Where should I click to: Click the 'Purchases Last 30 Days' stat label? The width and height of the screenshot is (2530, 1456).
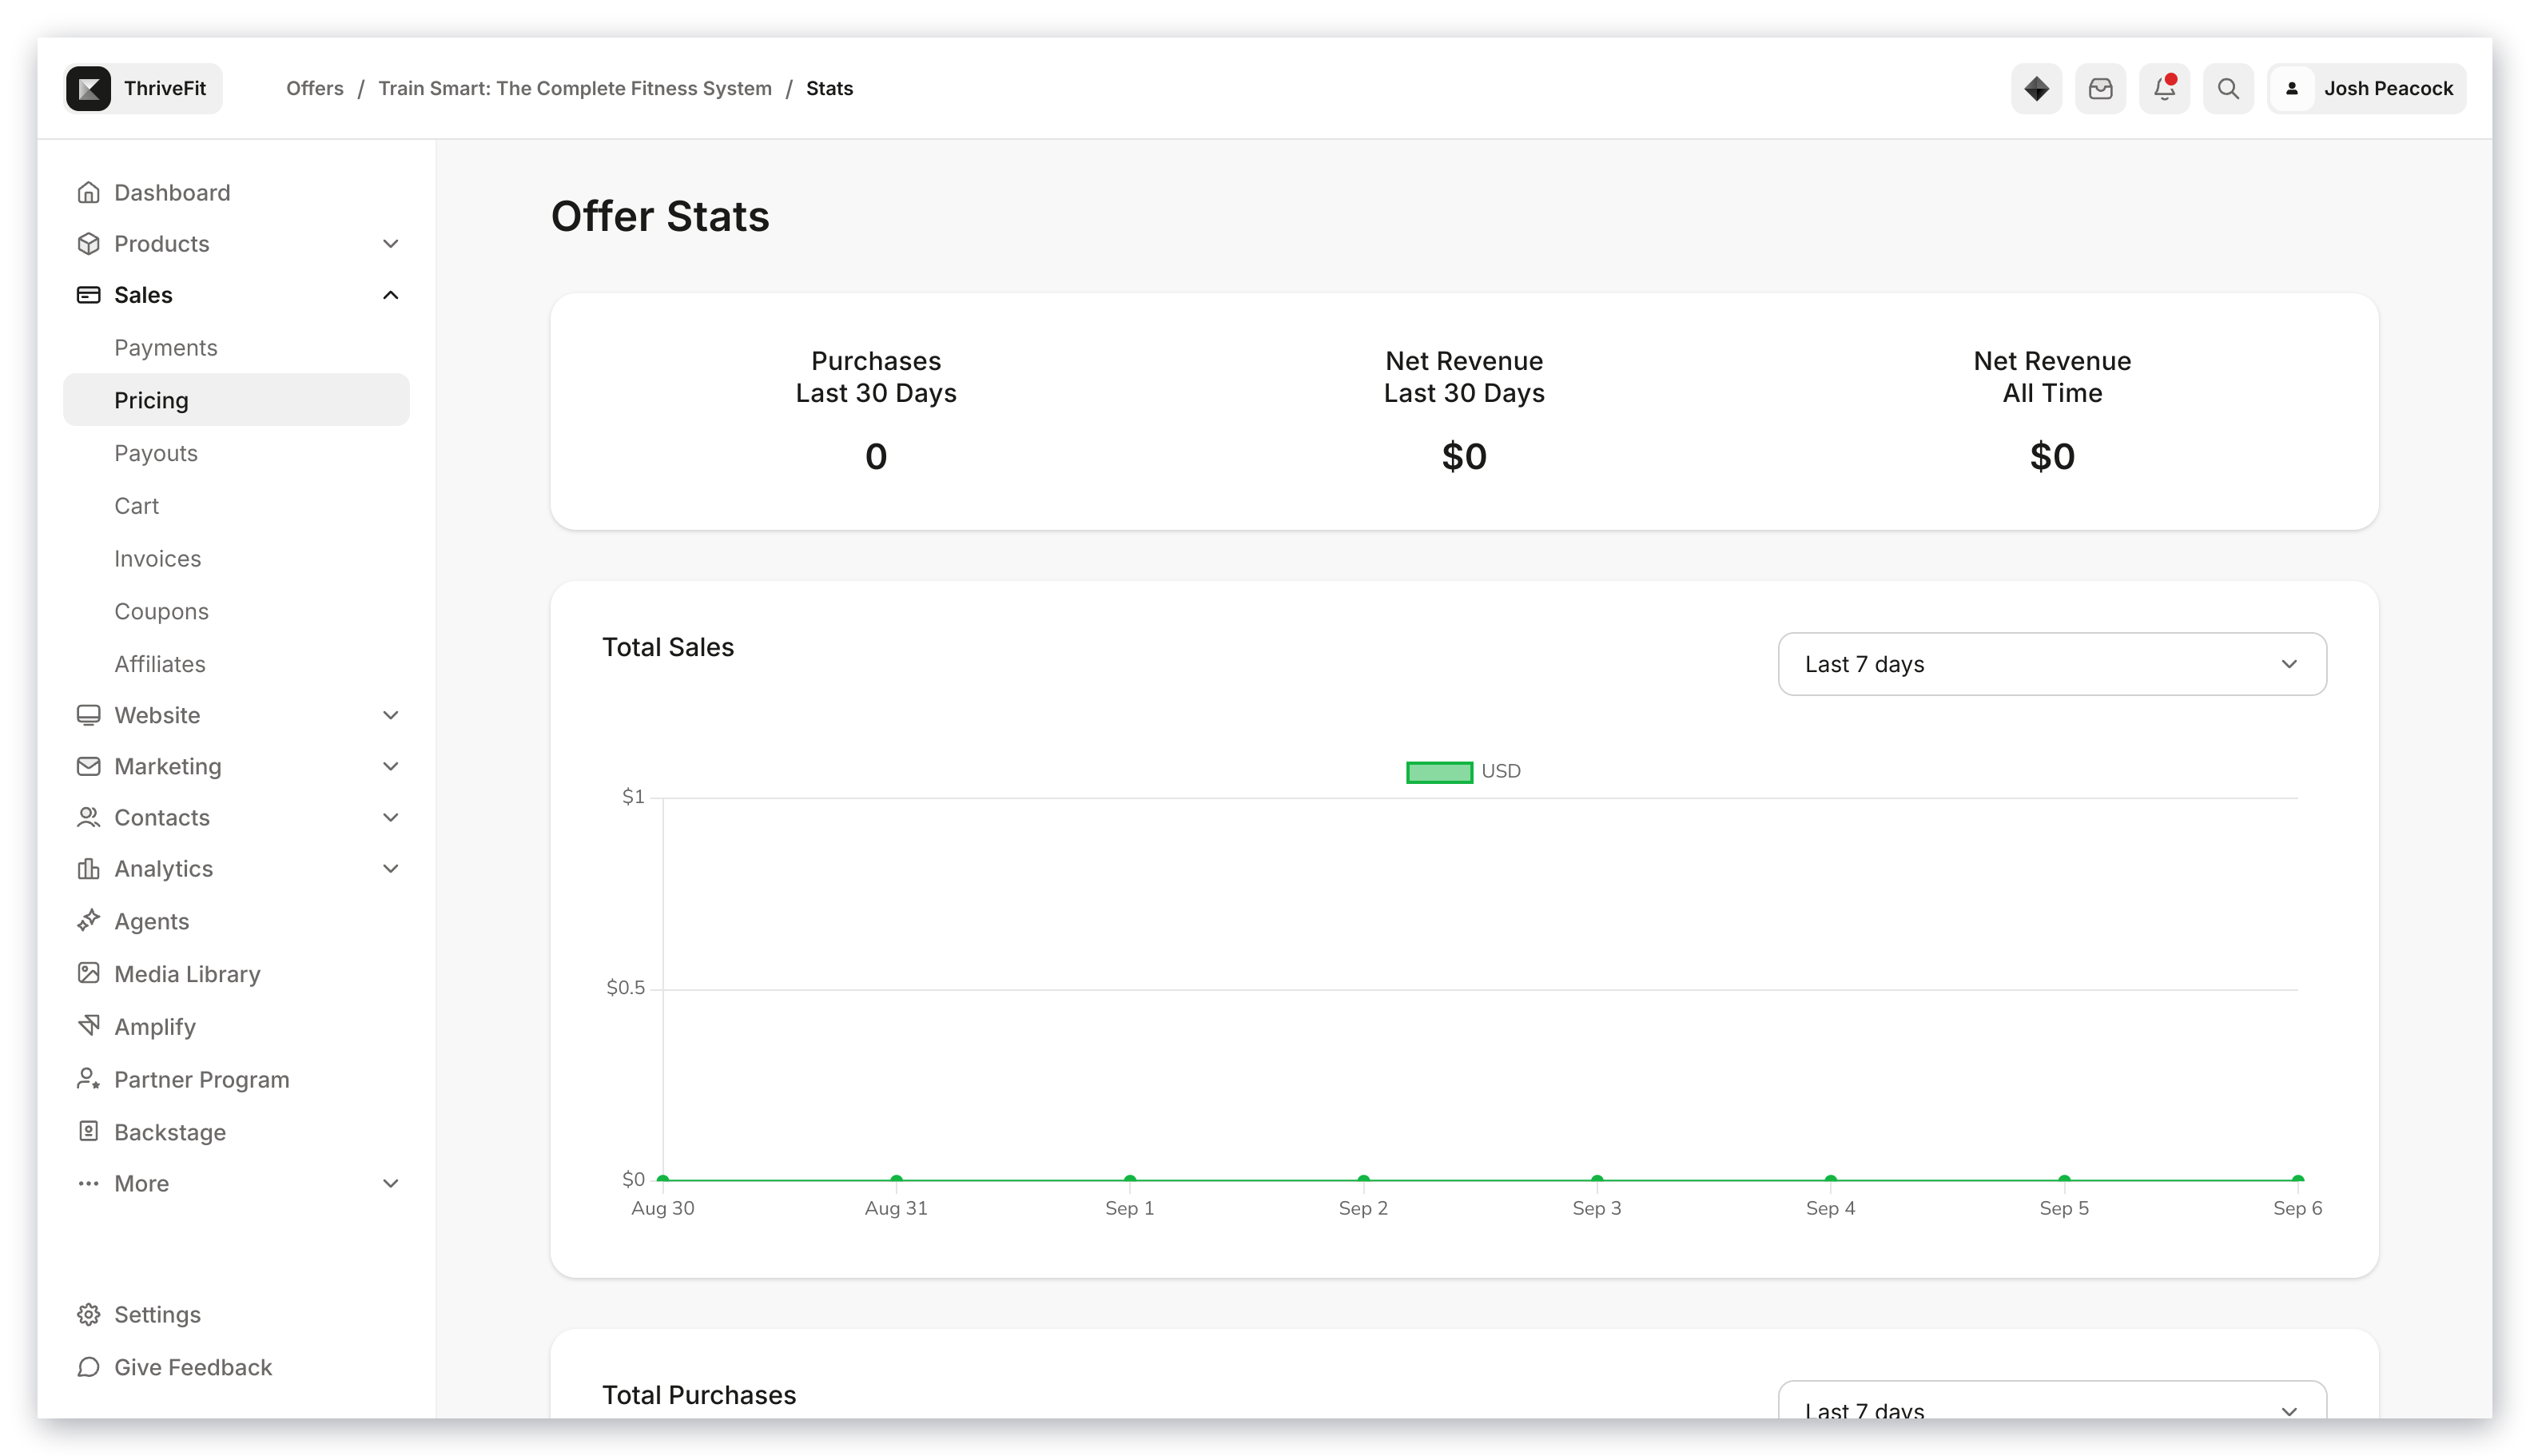[x=875, y=376]
